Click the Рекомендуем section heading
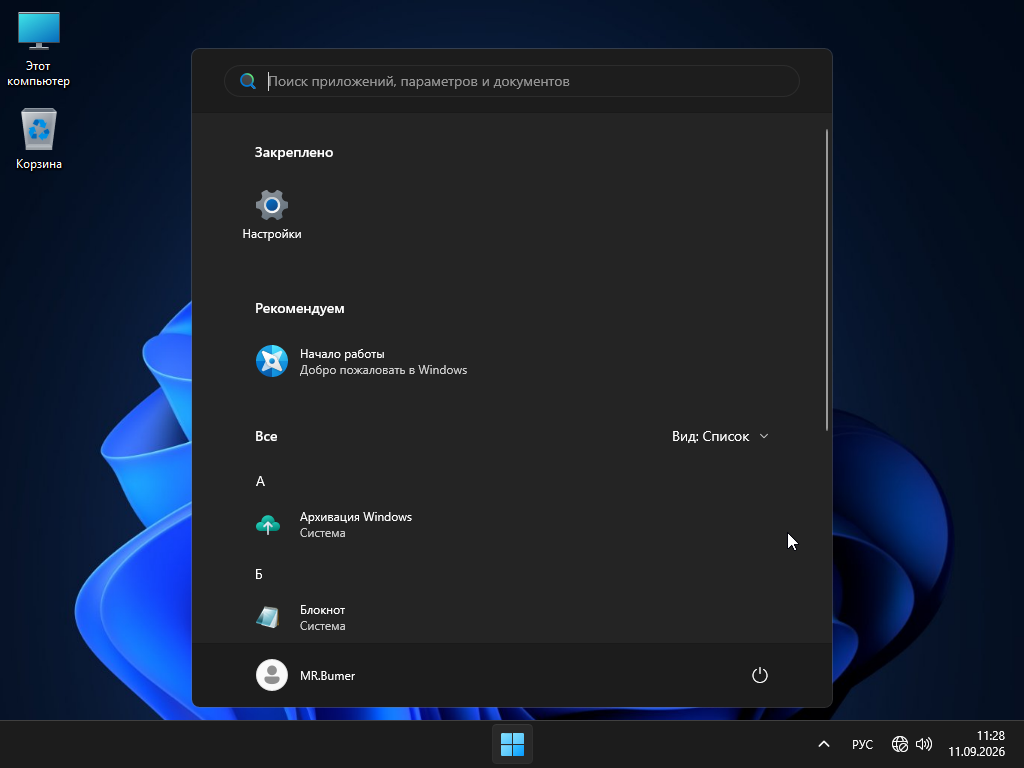The image size is (1024, 768). pos(300,308)
